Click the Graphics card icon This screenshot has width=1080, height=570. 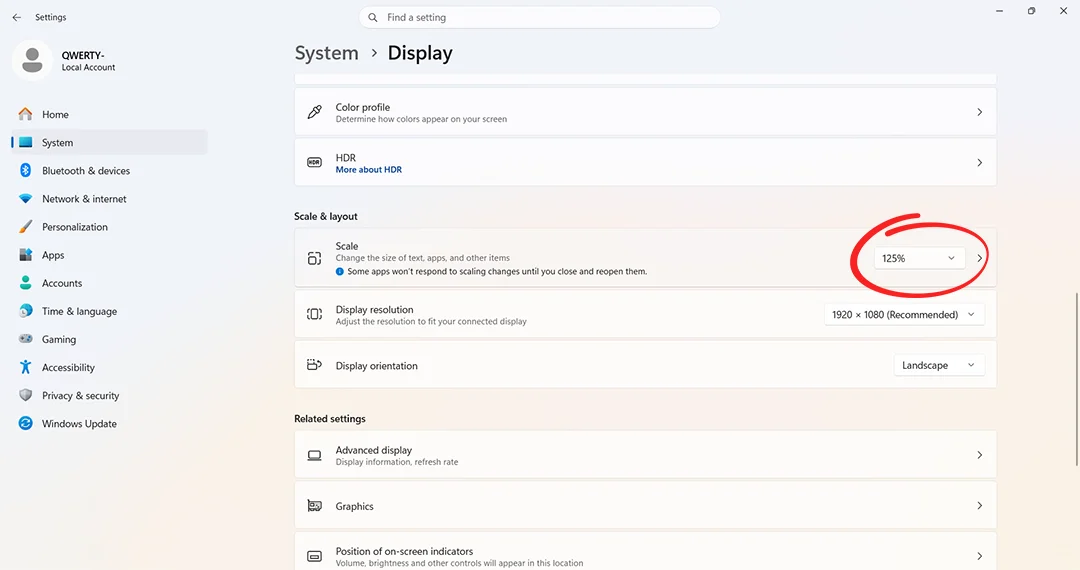[x=314, y=506]
